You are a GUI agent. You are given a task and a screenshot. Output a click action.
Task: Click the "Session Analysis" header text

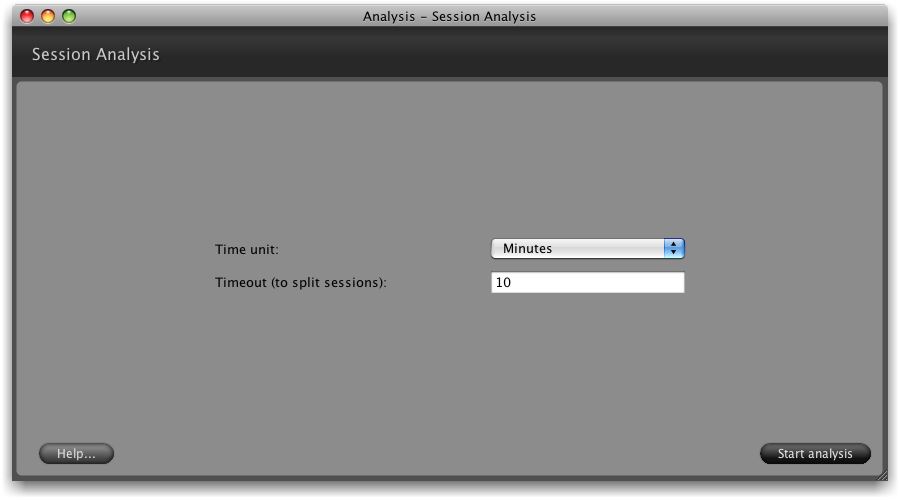coord(96,55)
